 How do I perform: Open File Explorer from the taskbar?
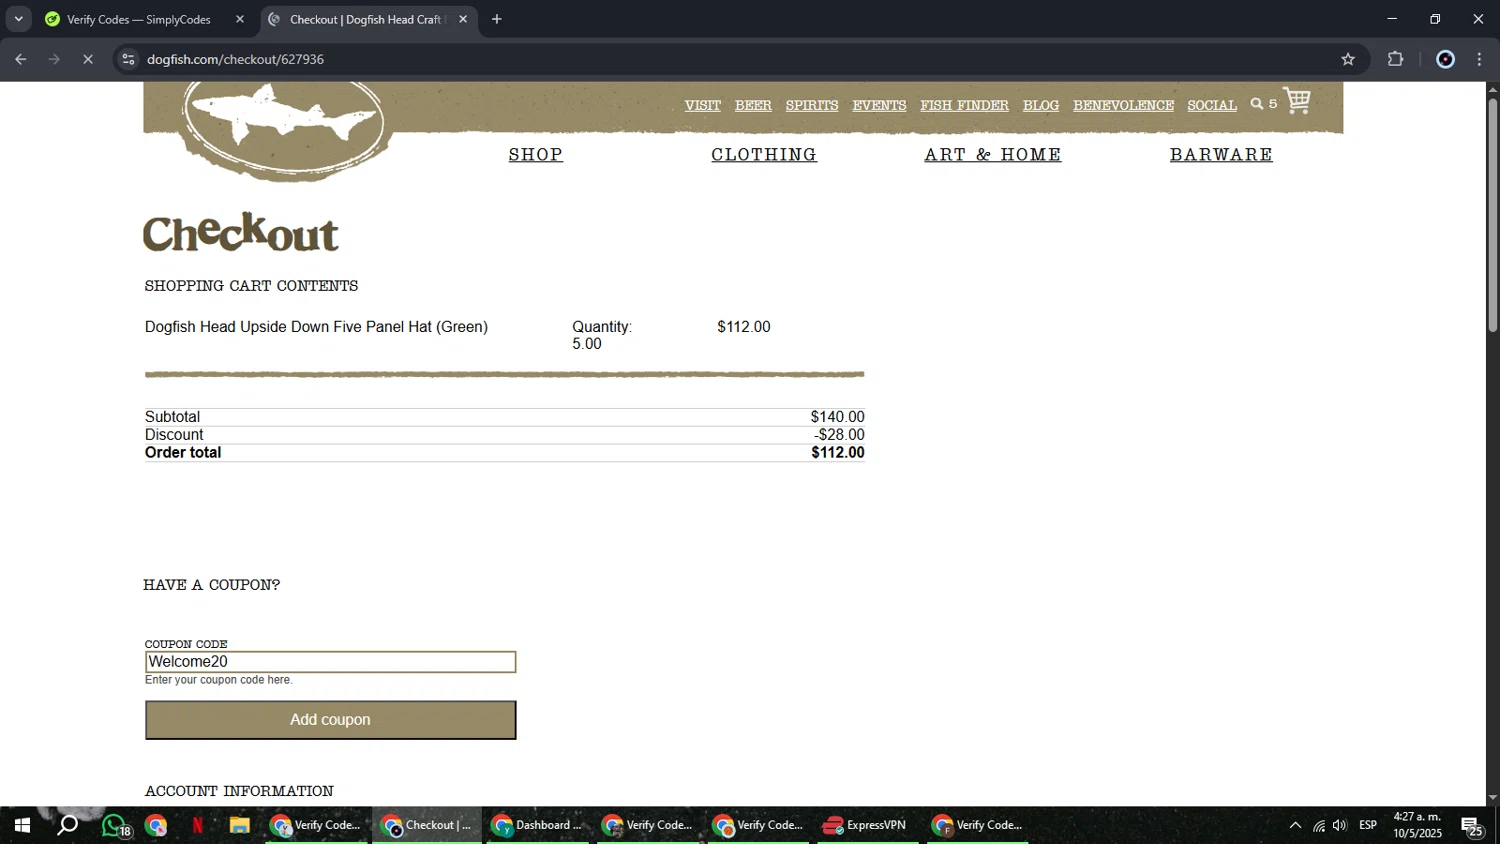[239, 826]
